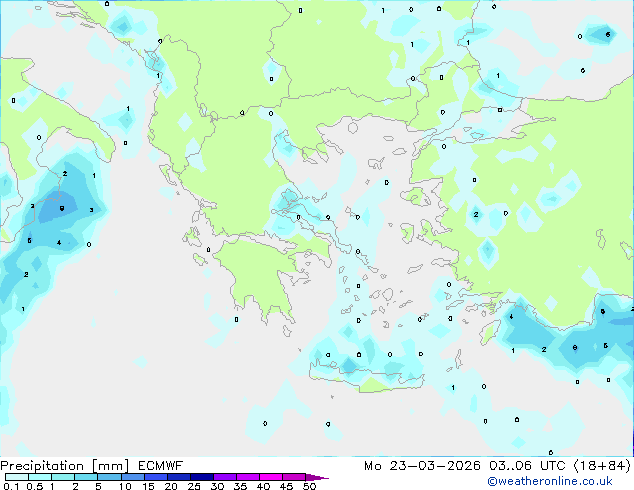Image resolution: width=634 pixels, height=490 pixels.
Task: Click the 45 to 50 mm legend color box
Action: 294,477
